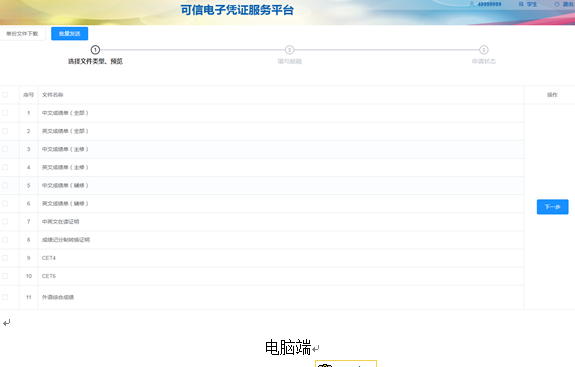Click the 序号 column header
The image size is (575, 367).
tap(28, 95)
